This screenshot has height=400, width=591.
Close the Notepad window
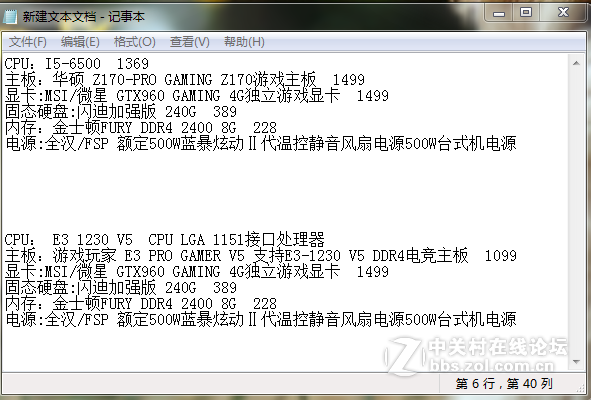click(x=563, y=13)
